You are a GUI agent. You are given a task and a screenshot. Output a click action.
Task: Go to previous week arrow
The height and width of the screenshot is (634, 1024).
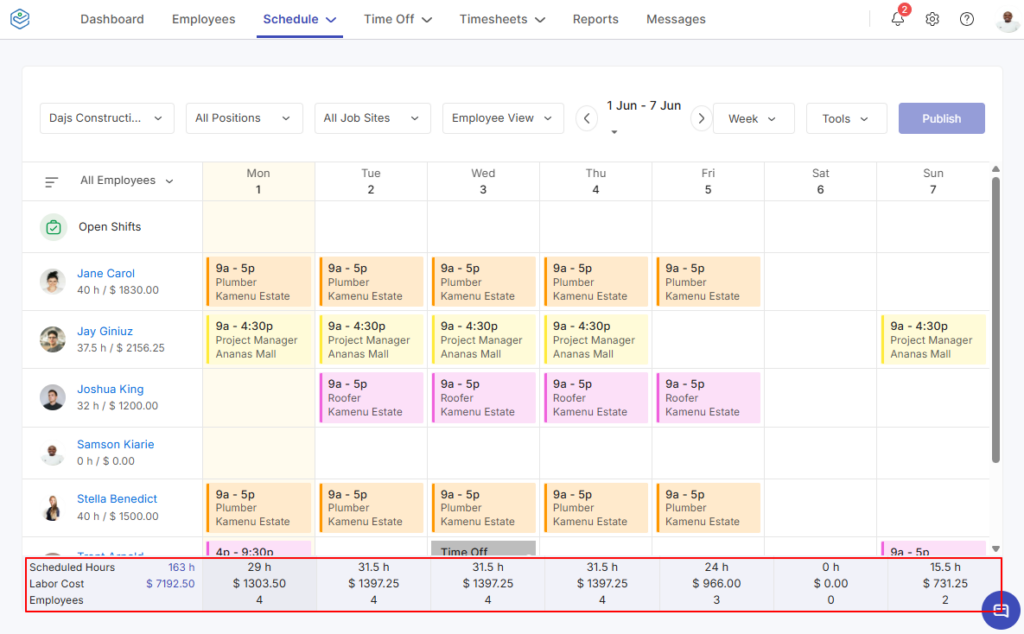(x=586, y=118)
